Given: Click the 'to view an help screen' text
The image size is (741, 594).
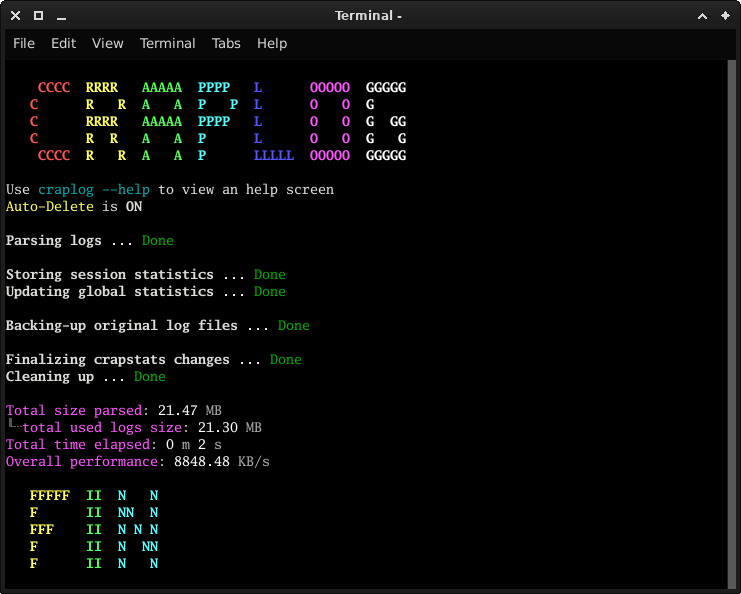Looking at the screenshot, I should point(246,189).
